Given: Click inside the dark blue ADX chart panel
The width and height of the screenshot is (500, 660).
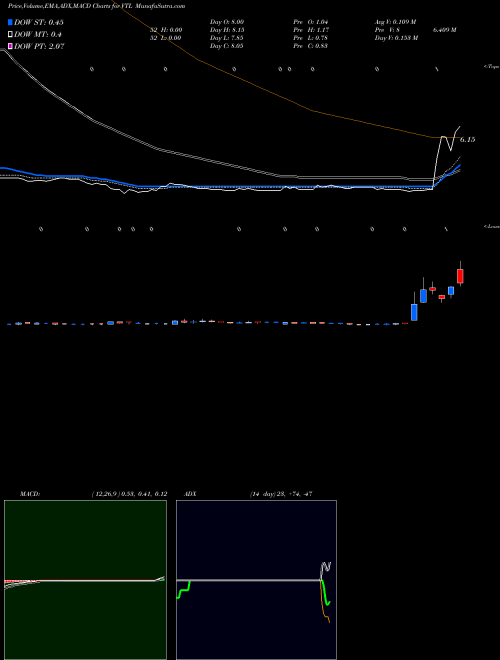Looking at the screenshot, I should pyautogui.click(x=256, y=579).
